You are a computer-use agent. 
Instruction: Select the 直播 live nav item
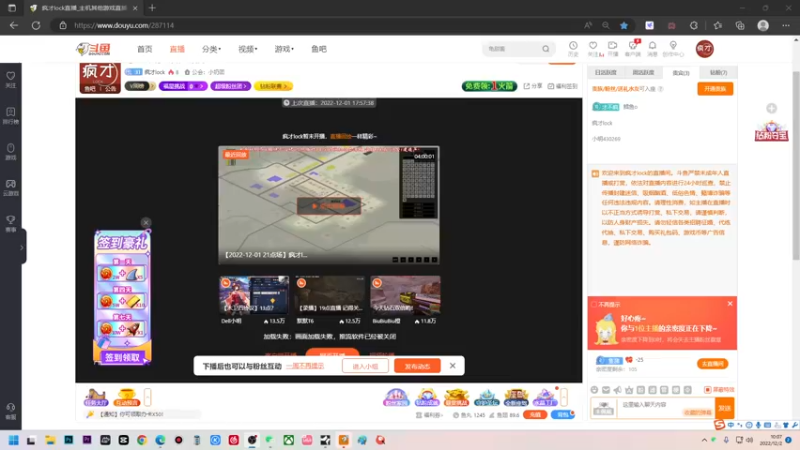click(177, 49)
